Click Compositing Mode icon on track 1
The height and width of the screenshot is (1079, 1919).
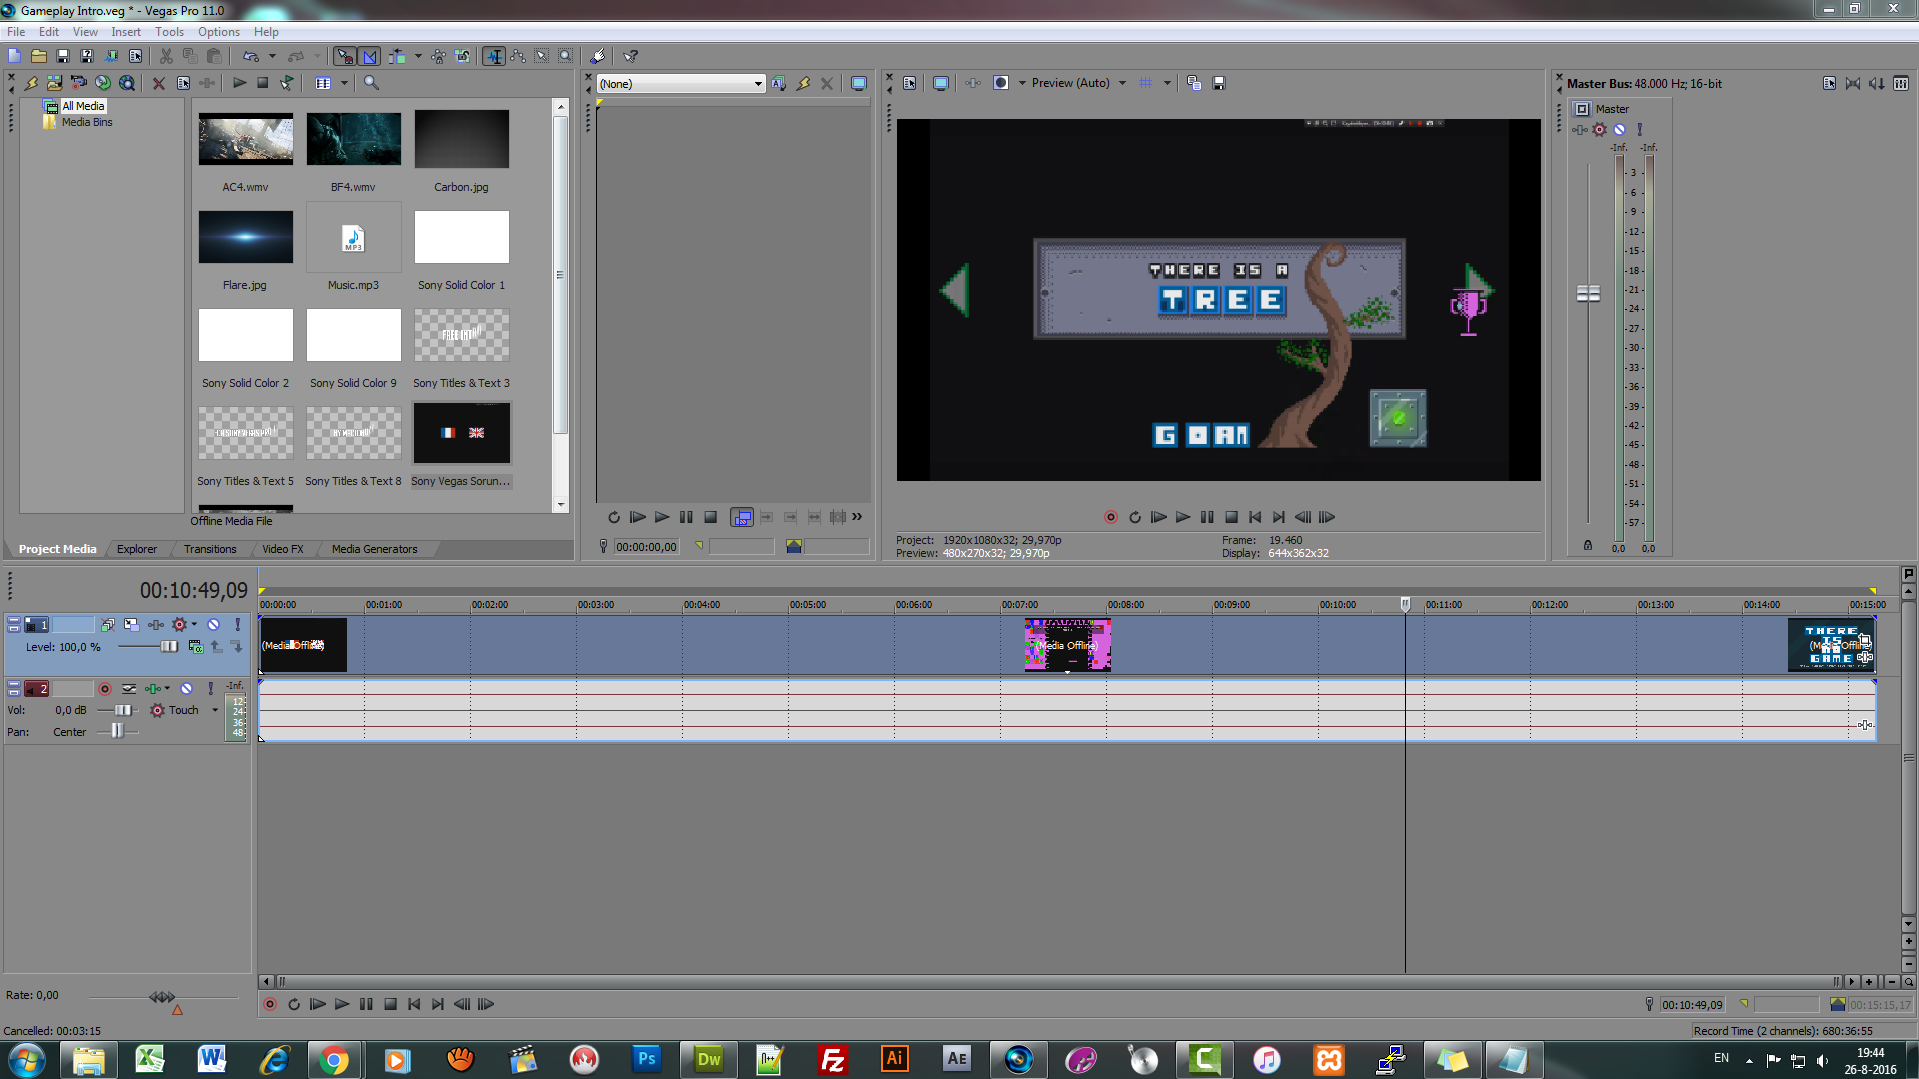click(195, 647)
